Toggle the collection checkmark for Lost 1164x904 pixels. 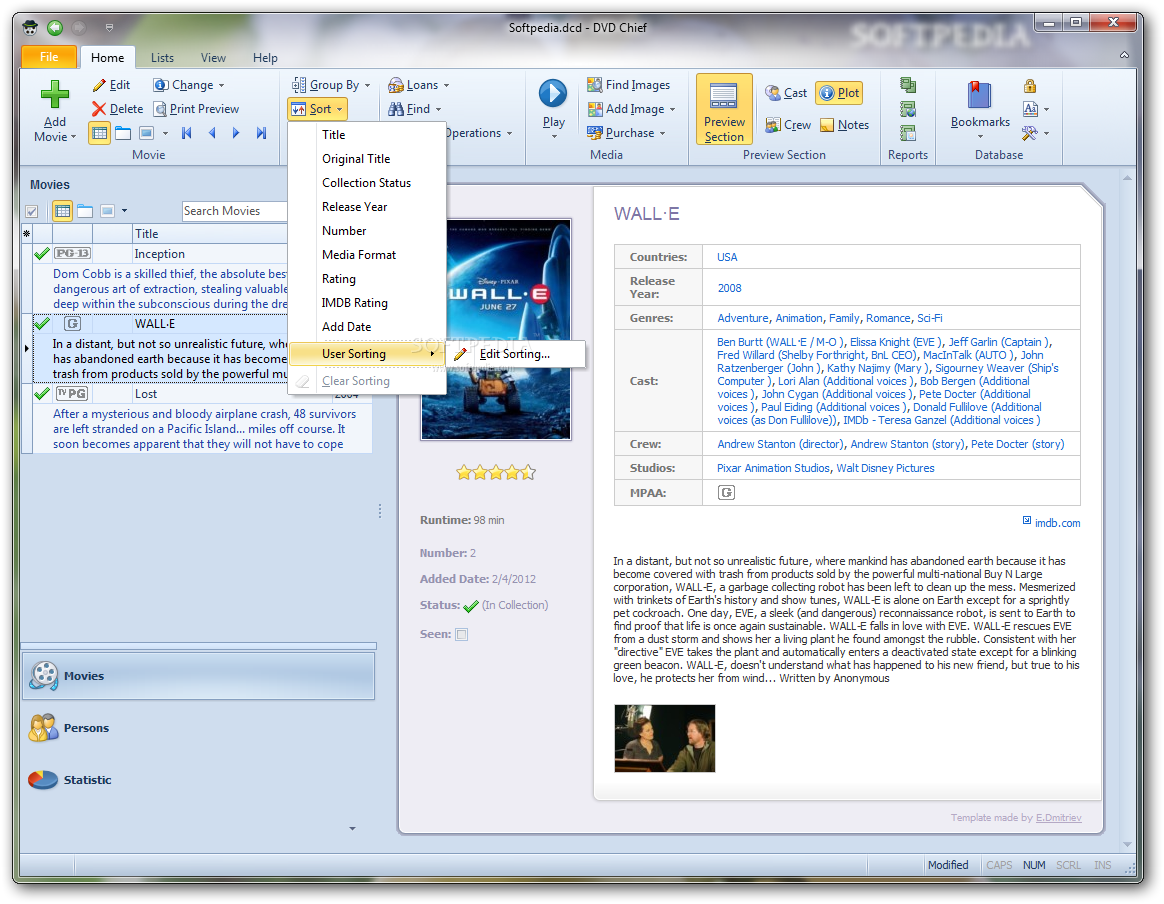tap(42, 394)
